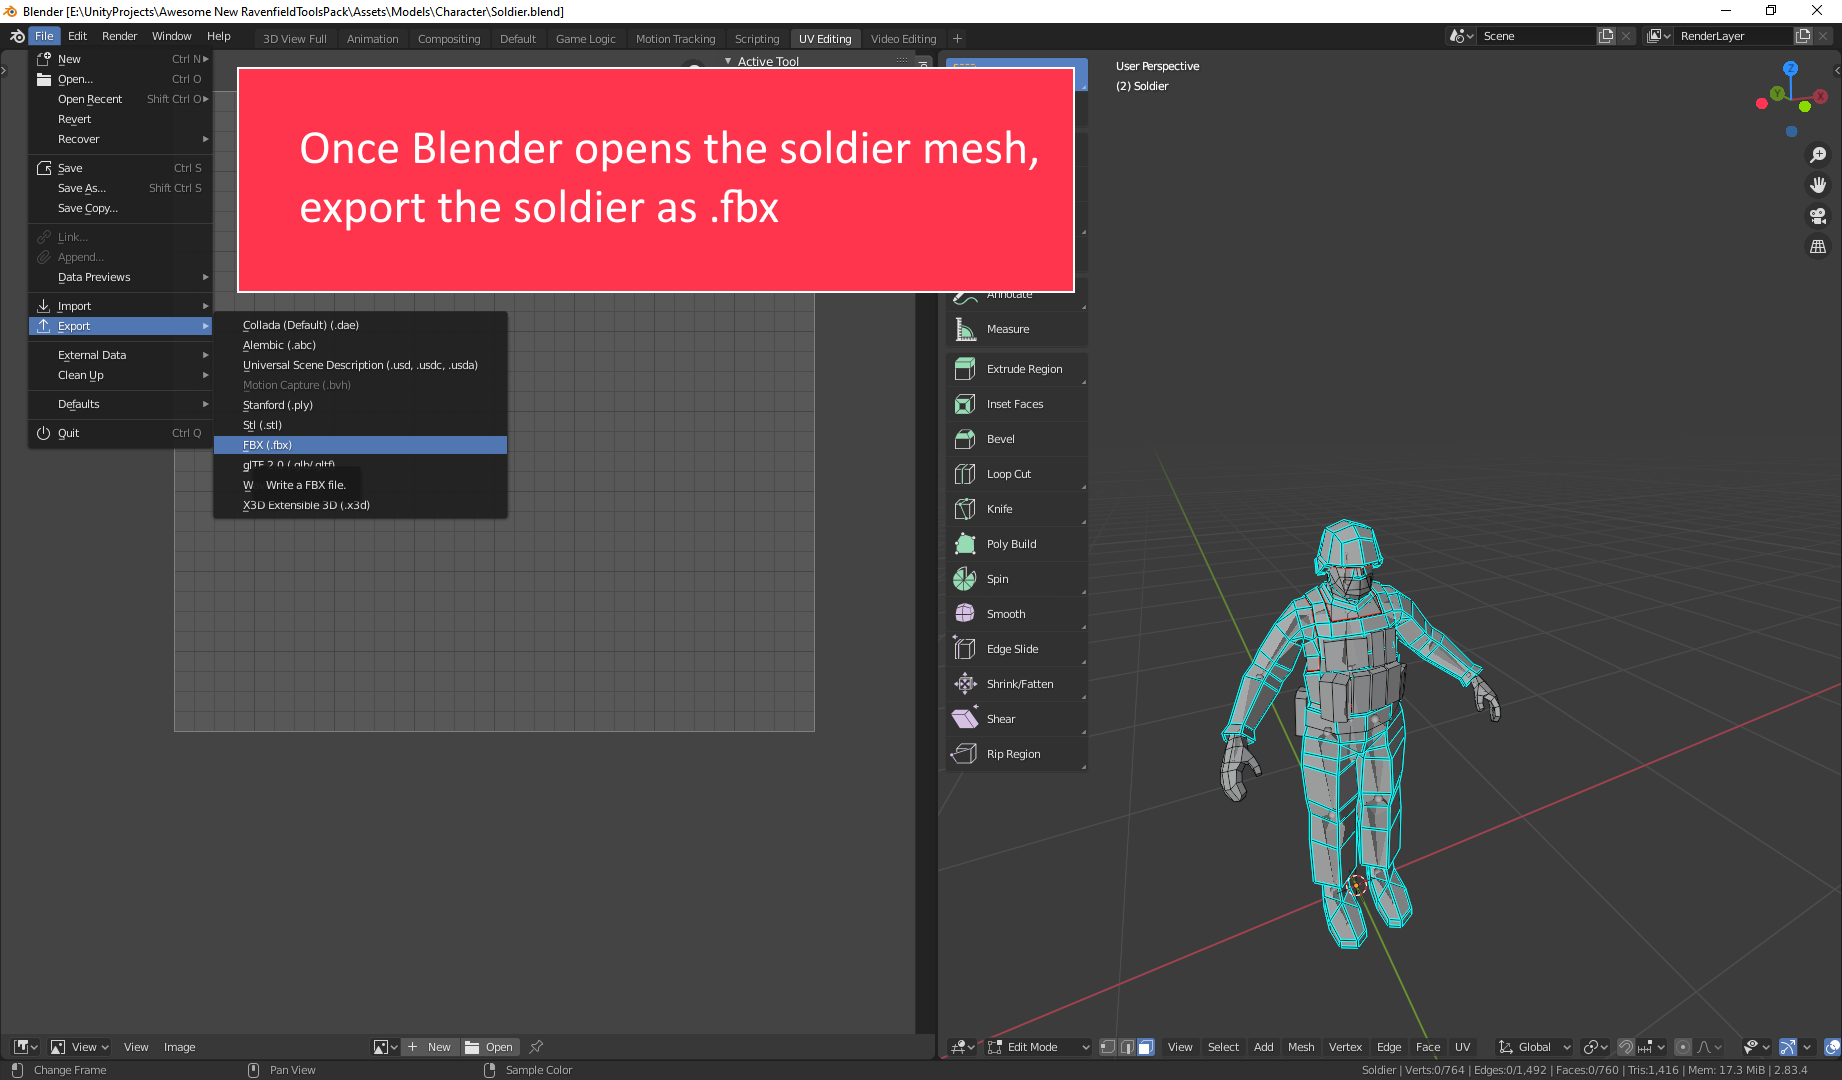Switch to vertex select mode
This screenshot has width=1842, height=1080.
pyautogui.click(x=1108, y=1047)
